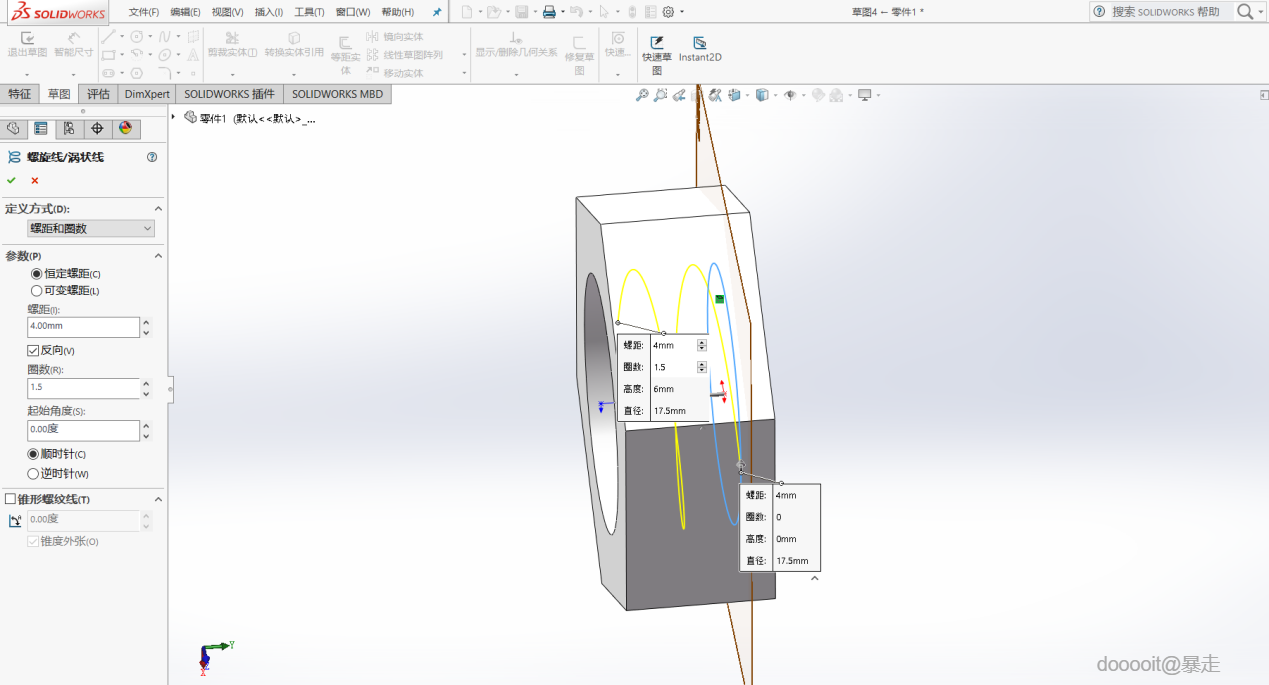
Task: Enable the 锥形螺纹线 checkbox
Action: coord(10,499)
